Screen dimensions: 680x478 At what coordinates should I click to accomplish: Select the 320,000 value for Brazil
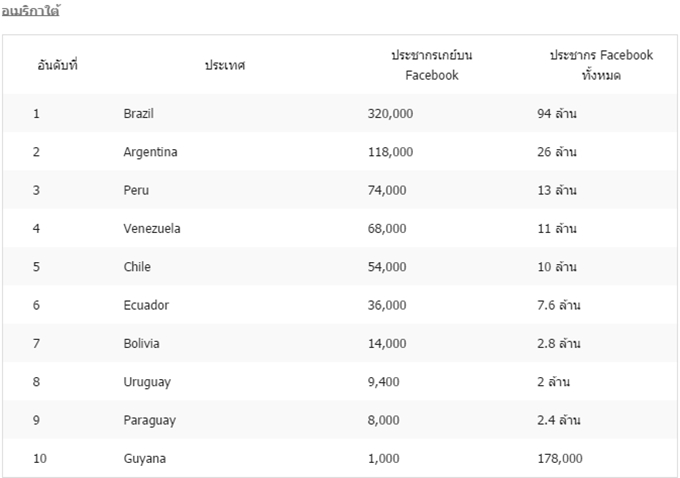pyautogui.click(x=390, y=114)
